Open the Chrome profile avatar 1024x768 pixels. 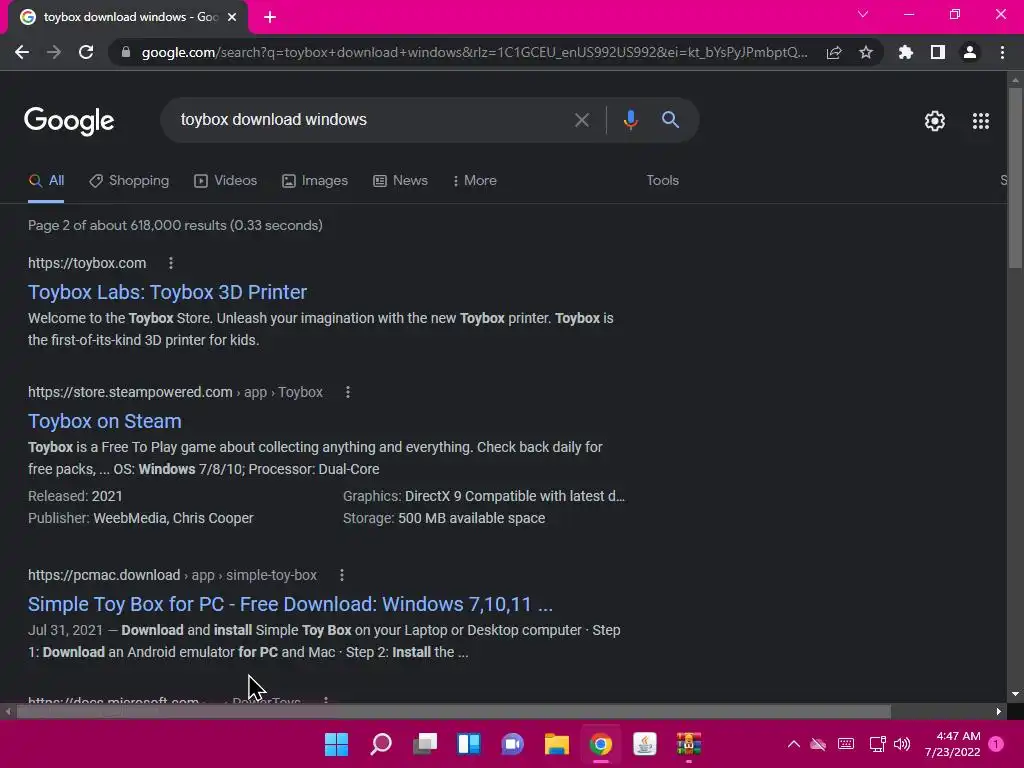970,52
